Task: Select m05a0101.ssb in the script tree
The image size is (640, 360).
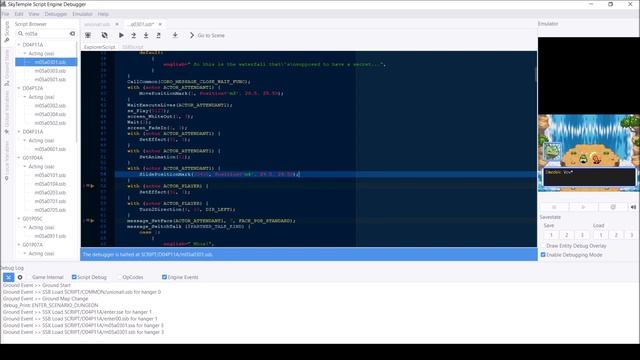Action: coord(50,175)
